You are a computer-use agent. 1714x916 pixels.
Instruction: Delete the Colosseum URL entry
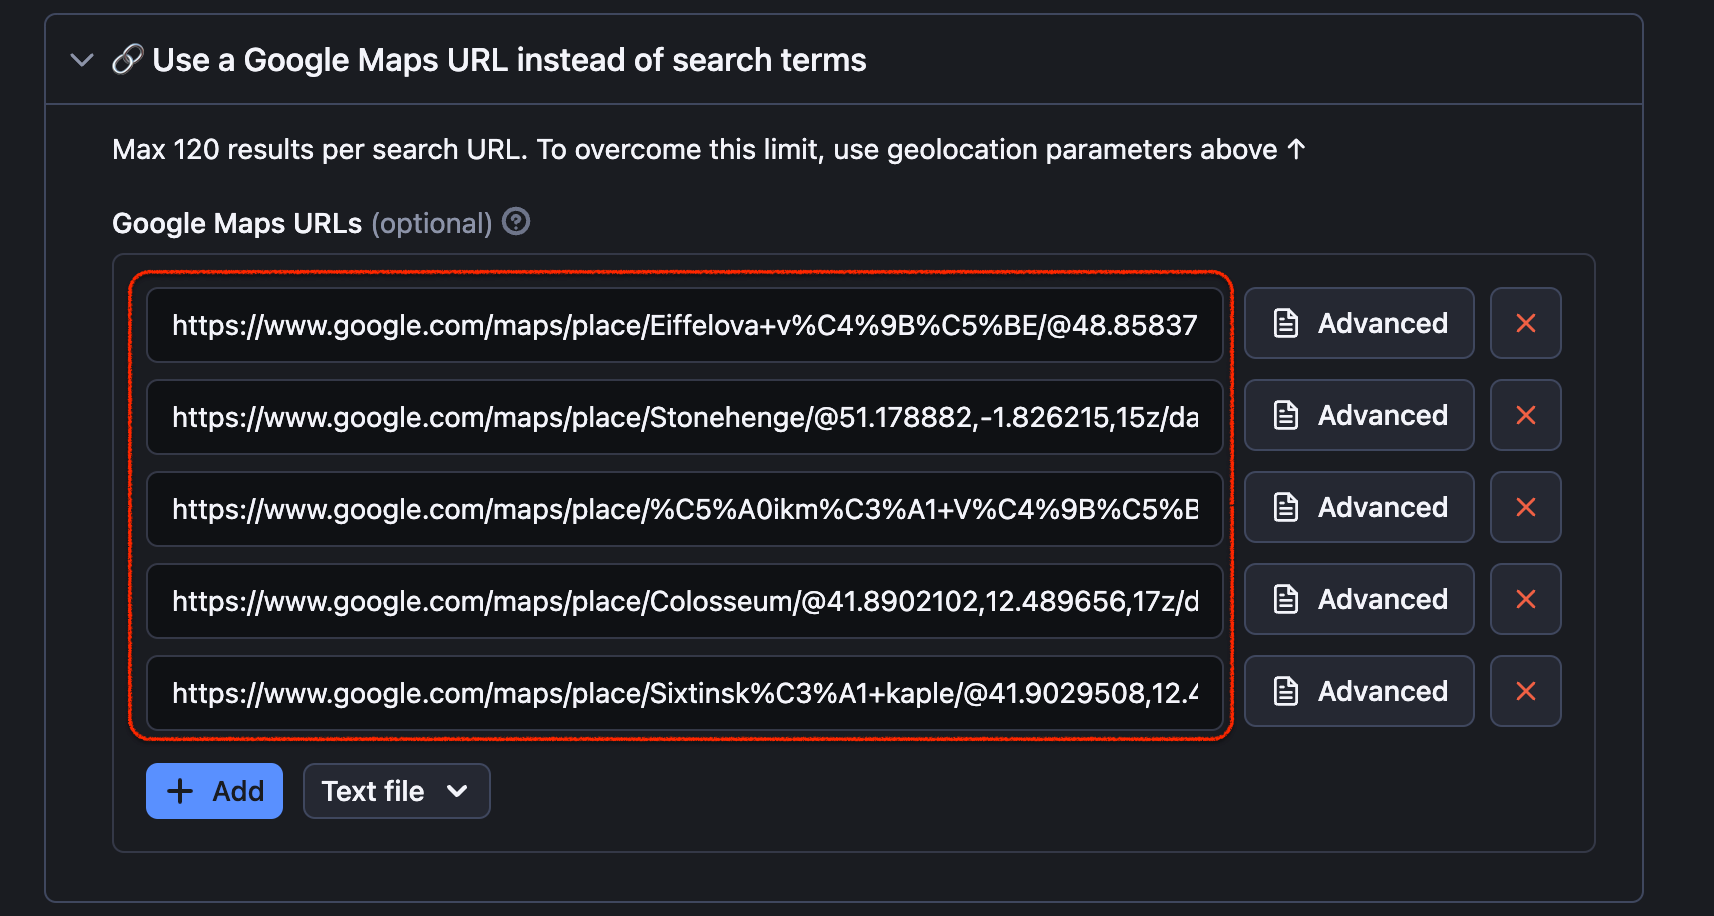[1525, 599]
